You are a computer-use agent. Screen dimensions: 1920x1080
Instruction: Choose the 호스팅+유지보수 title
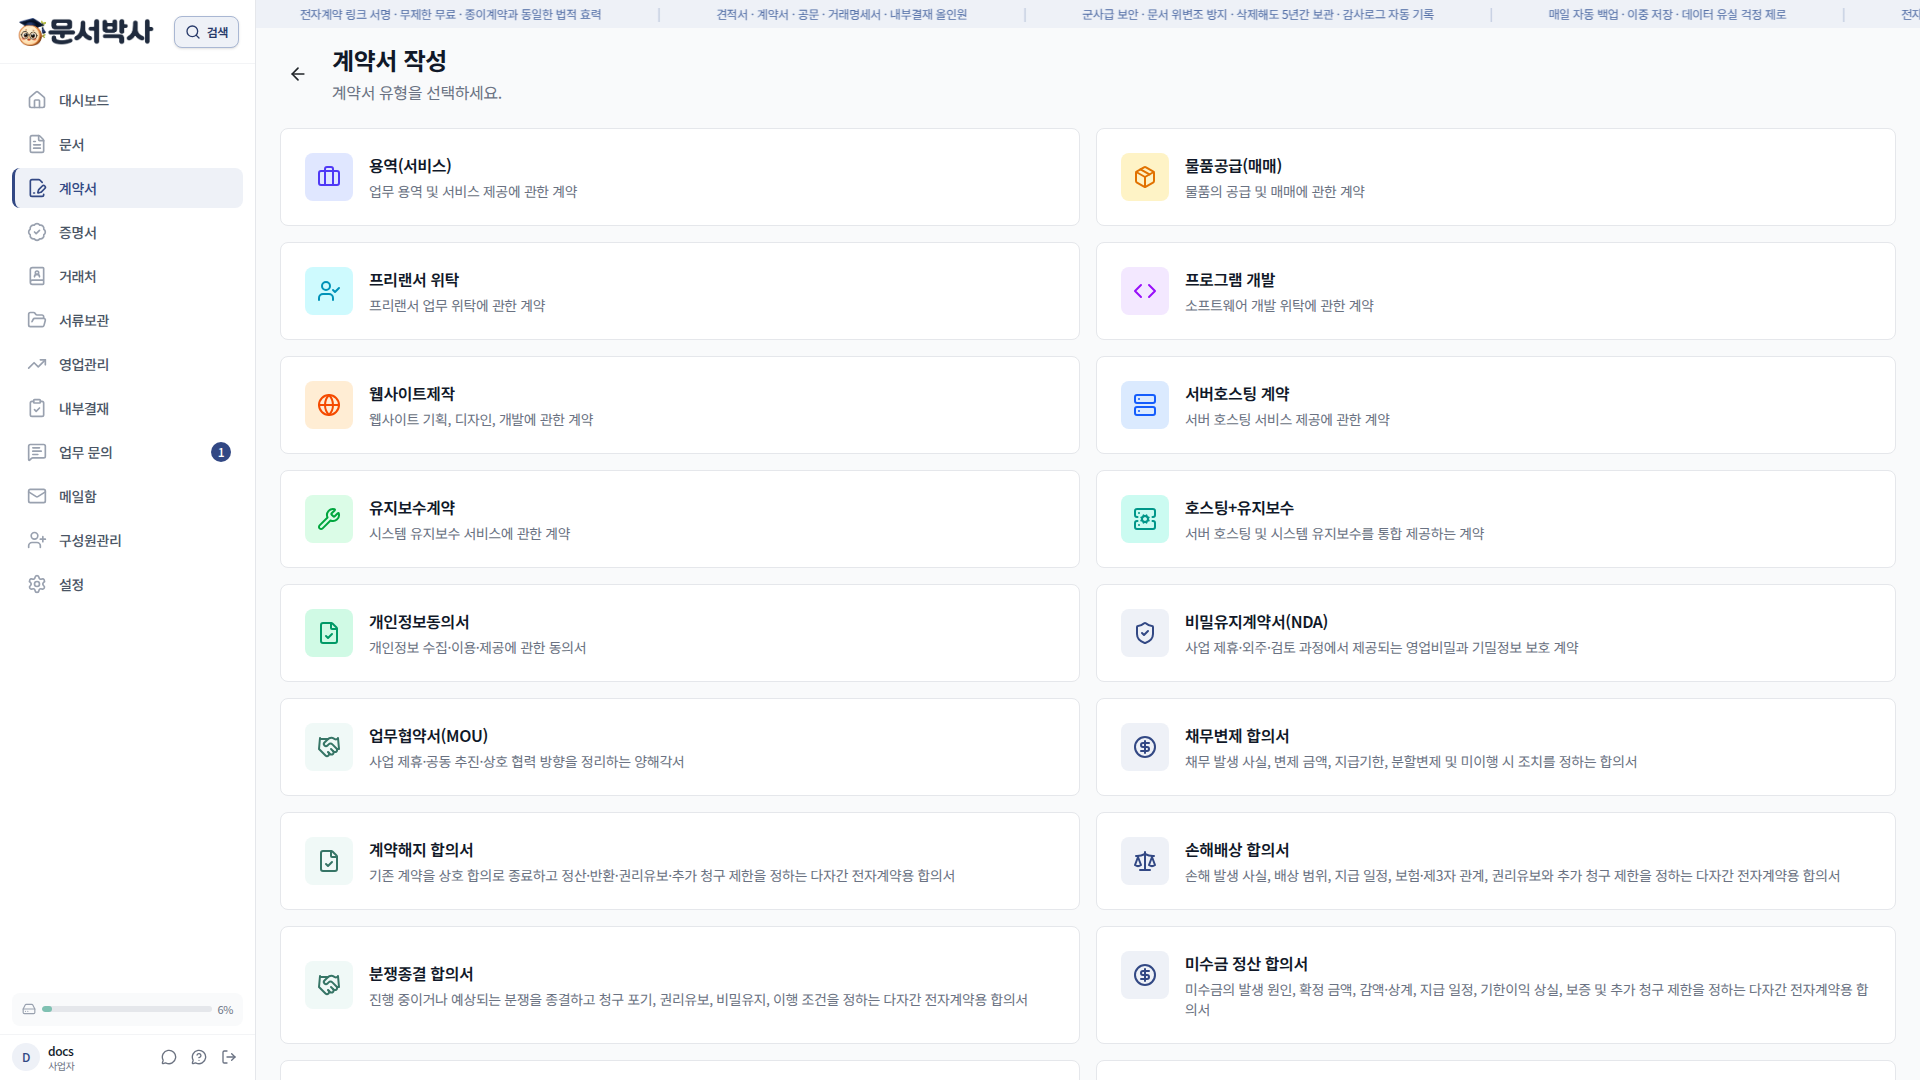coord(1239,508)
